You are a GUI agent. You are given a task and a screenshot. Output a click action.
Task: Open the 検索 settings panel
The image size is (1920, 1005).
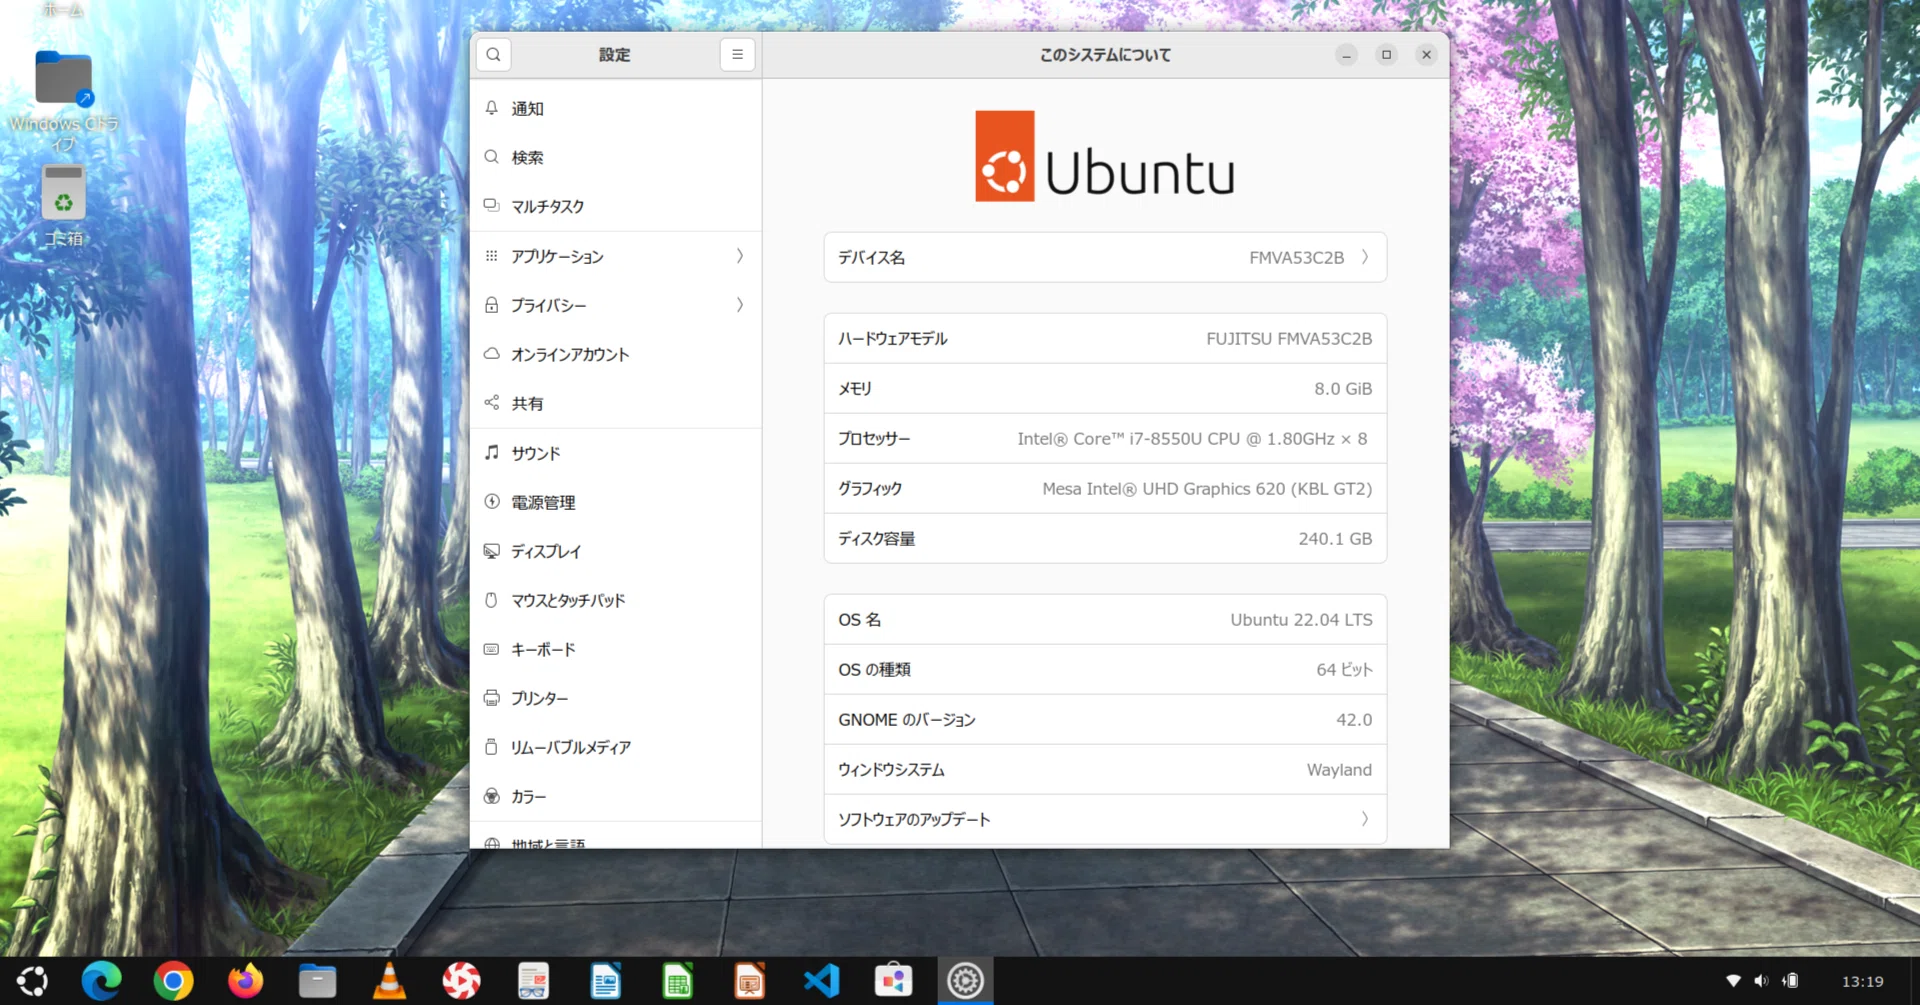pos(616,158)
